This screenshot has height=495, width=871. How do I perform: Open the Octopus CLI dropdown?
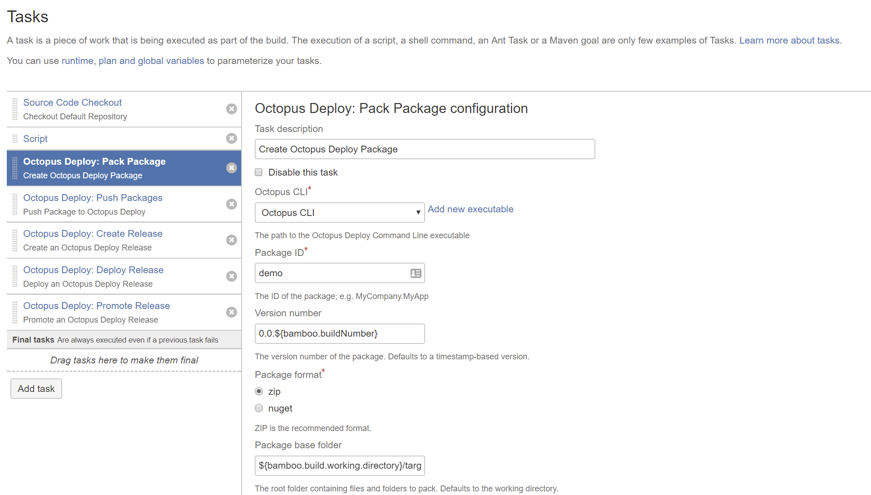coord(339,213)
